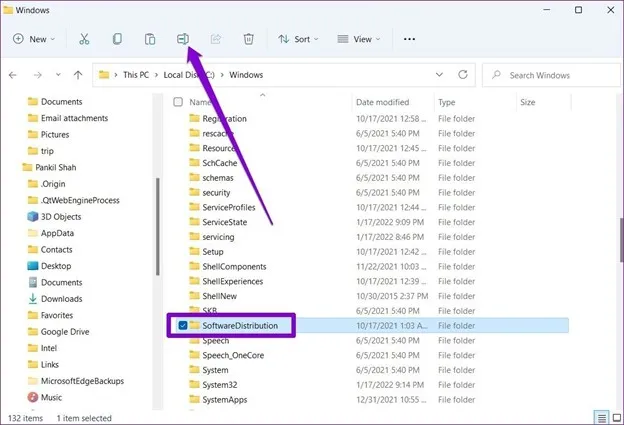Click the Delete trash bin icon

[x=249, y=39]
